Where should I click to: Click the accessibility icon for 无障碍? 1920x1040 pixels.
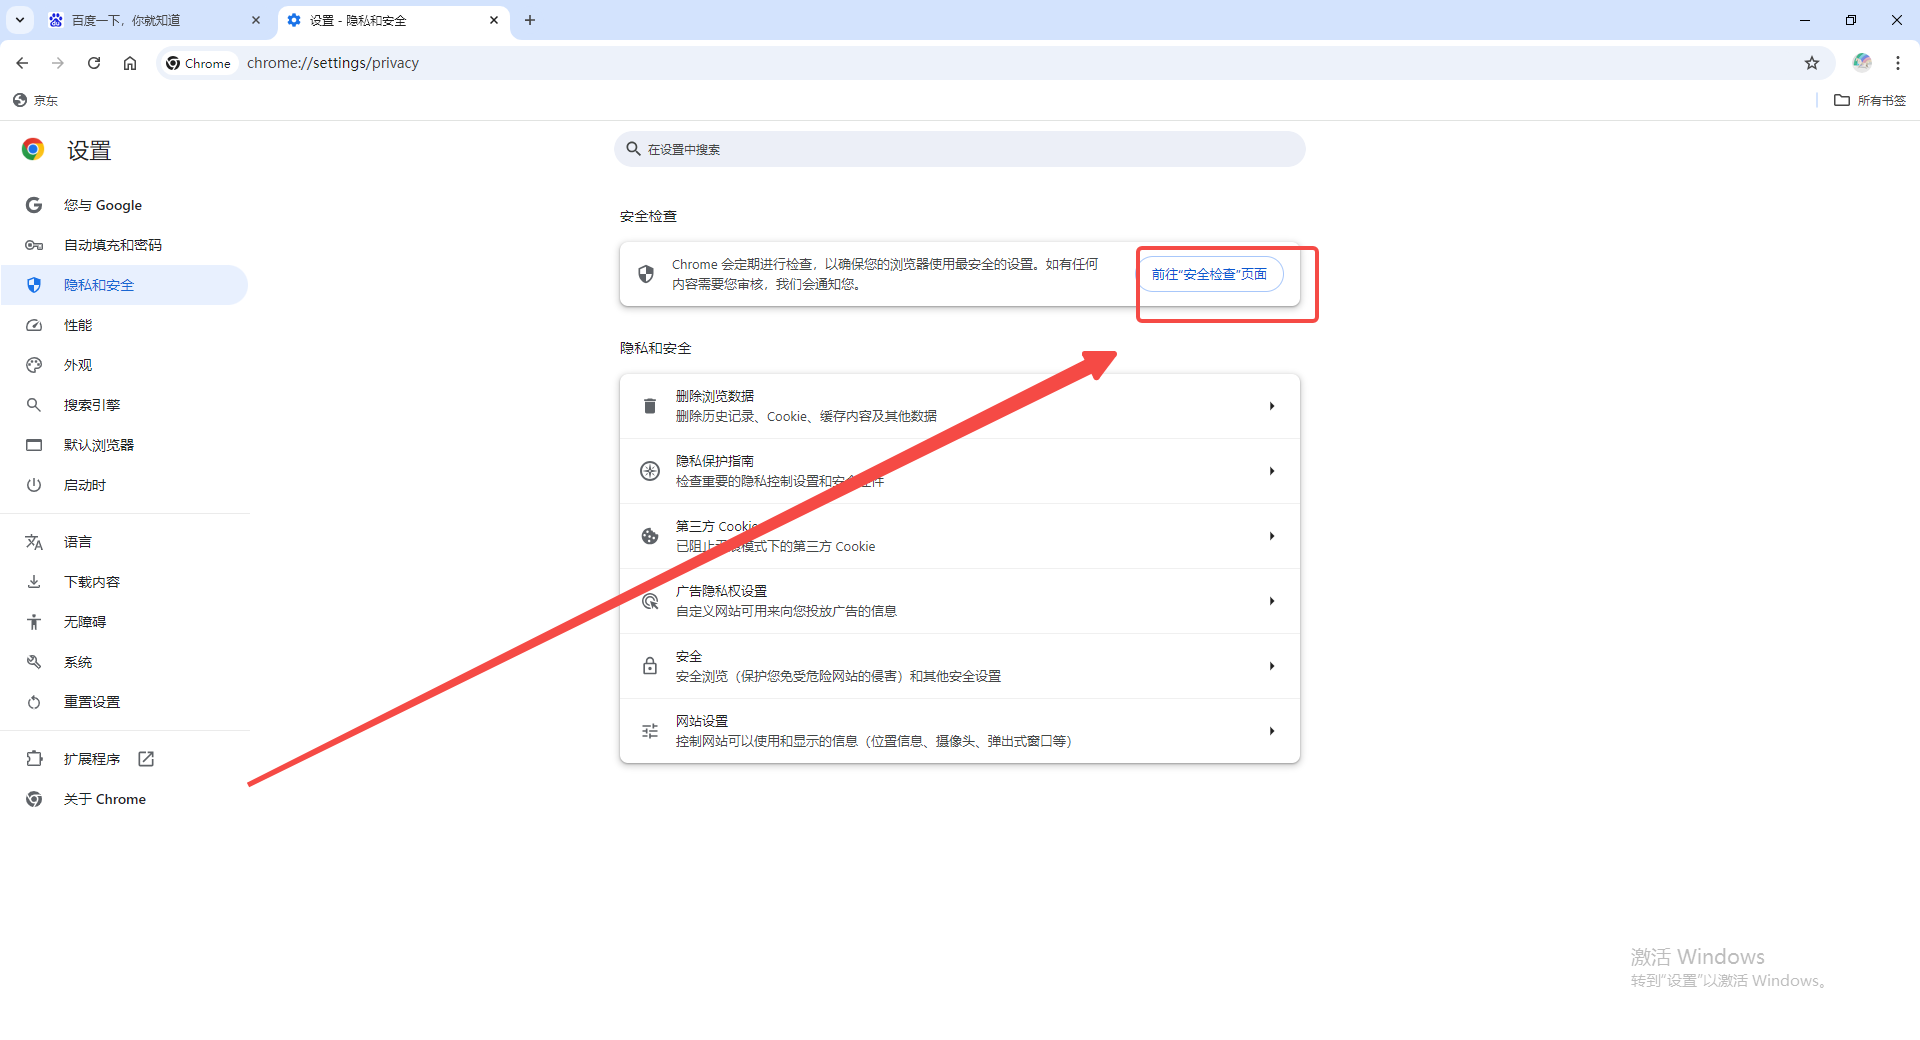(x=34, y=622)
